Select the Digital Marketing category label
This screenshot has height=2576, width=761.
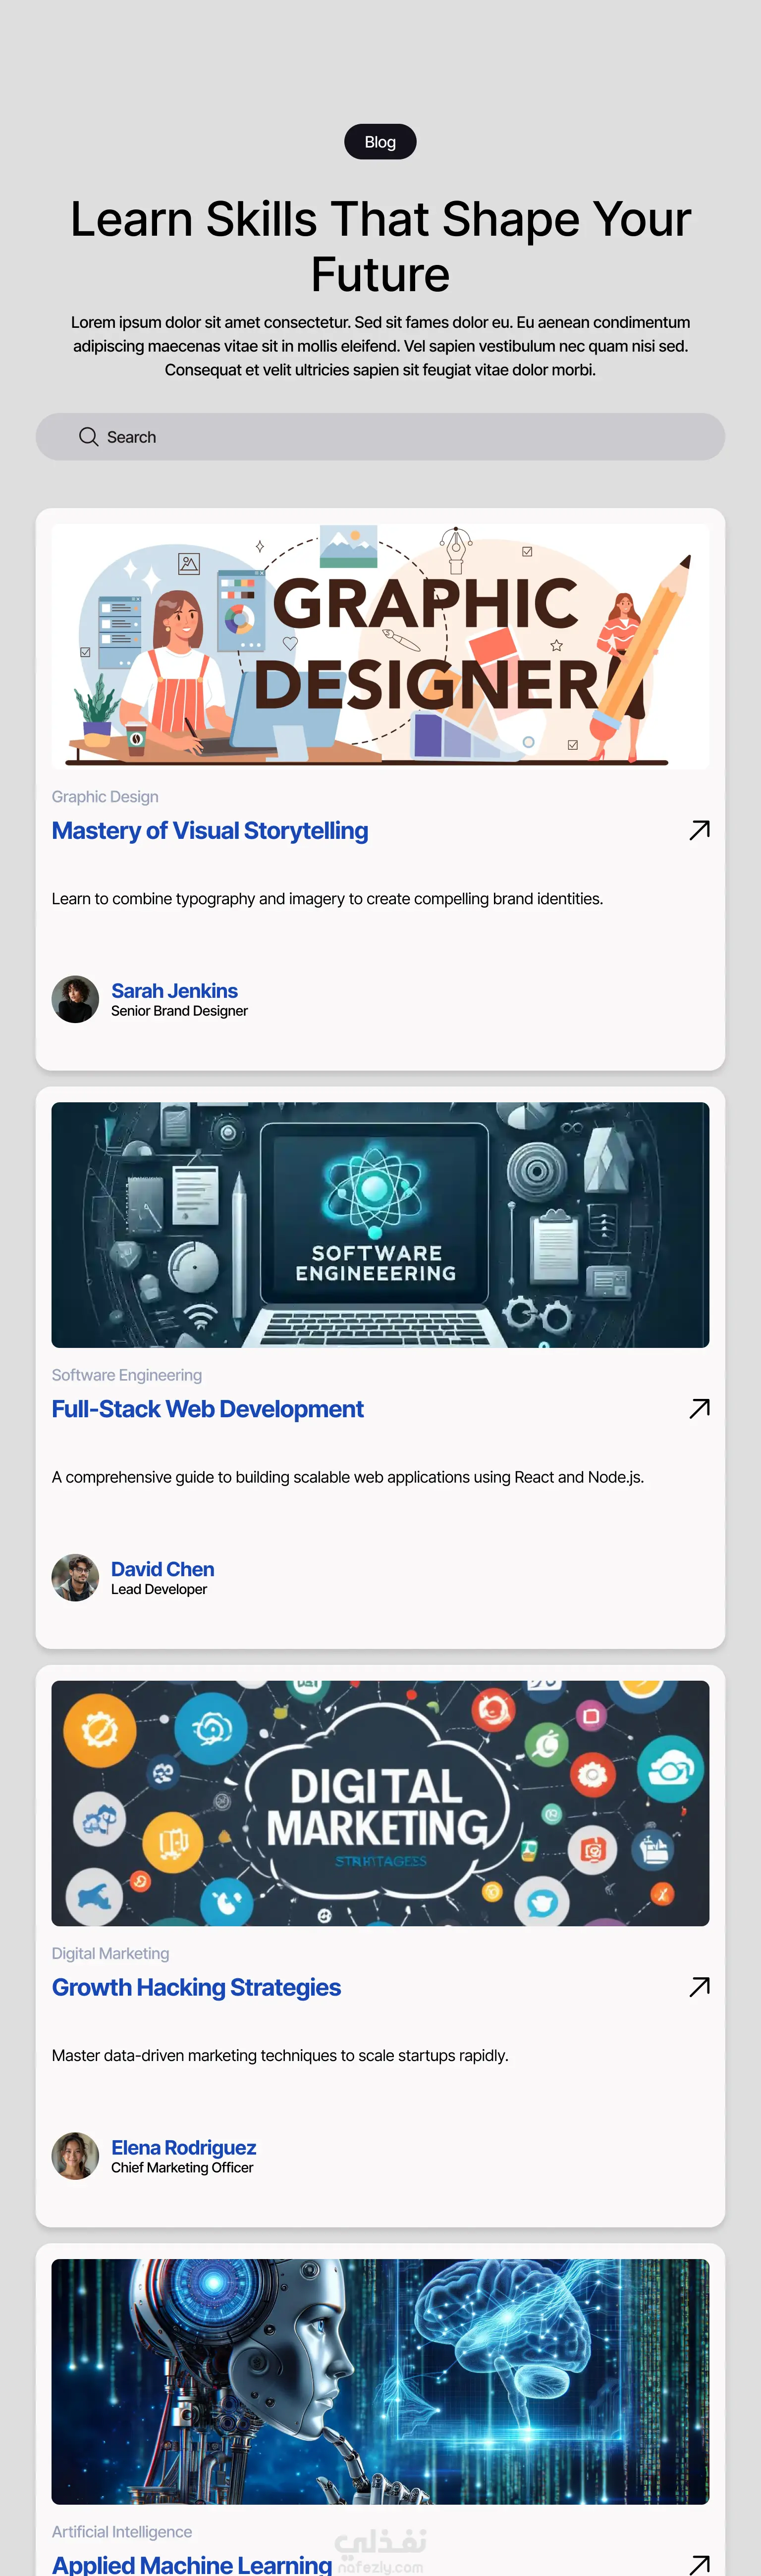click(111, 1953)
